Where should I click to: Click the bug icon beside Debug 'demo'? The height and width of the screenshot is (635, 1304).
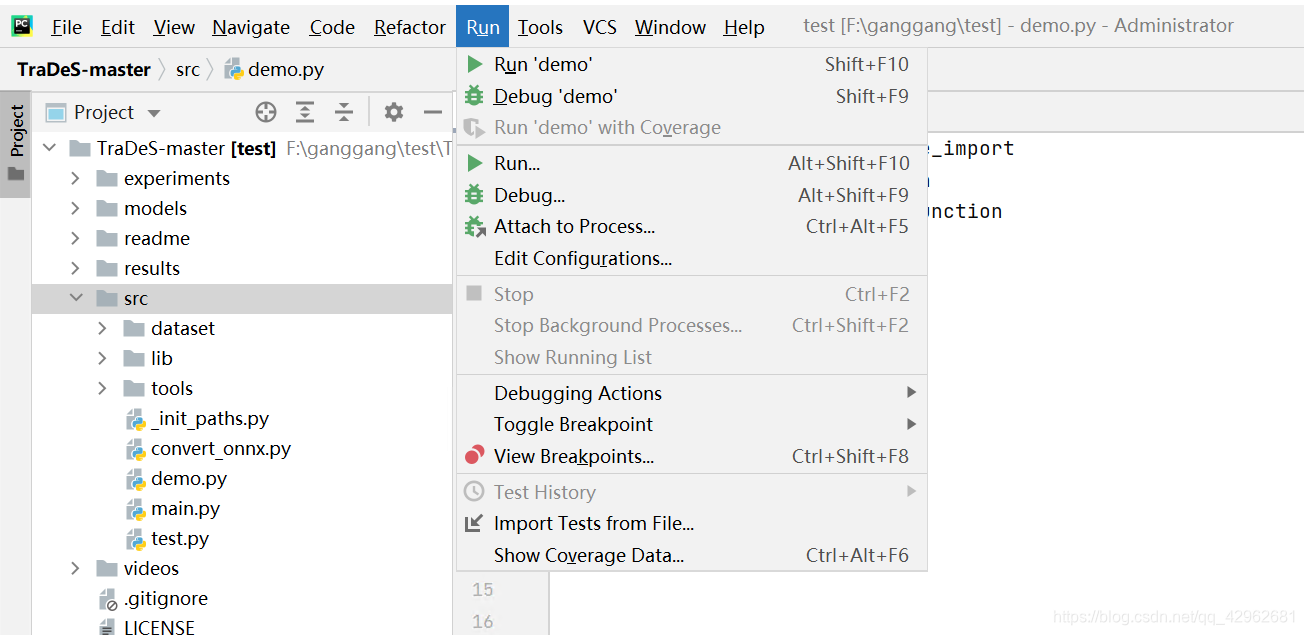coord(475,96)
